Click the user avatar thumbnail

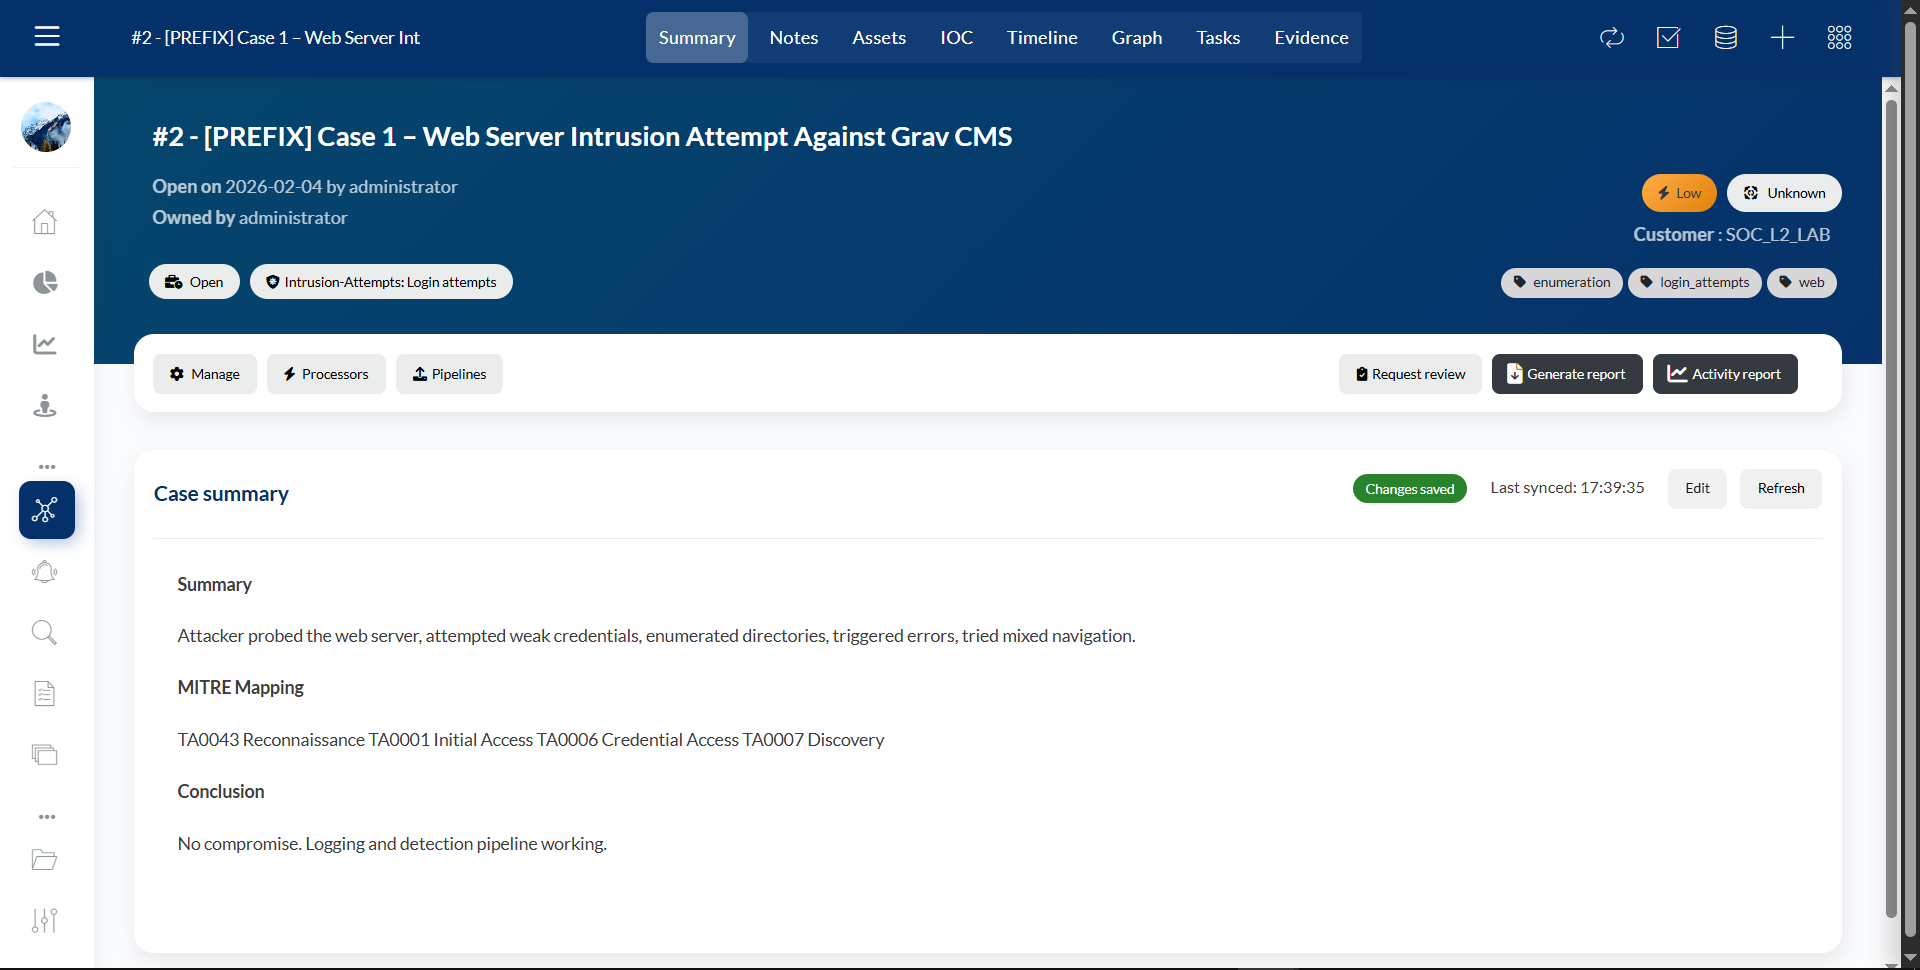[x=46, y=127]
